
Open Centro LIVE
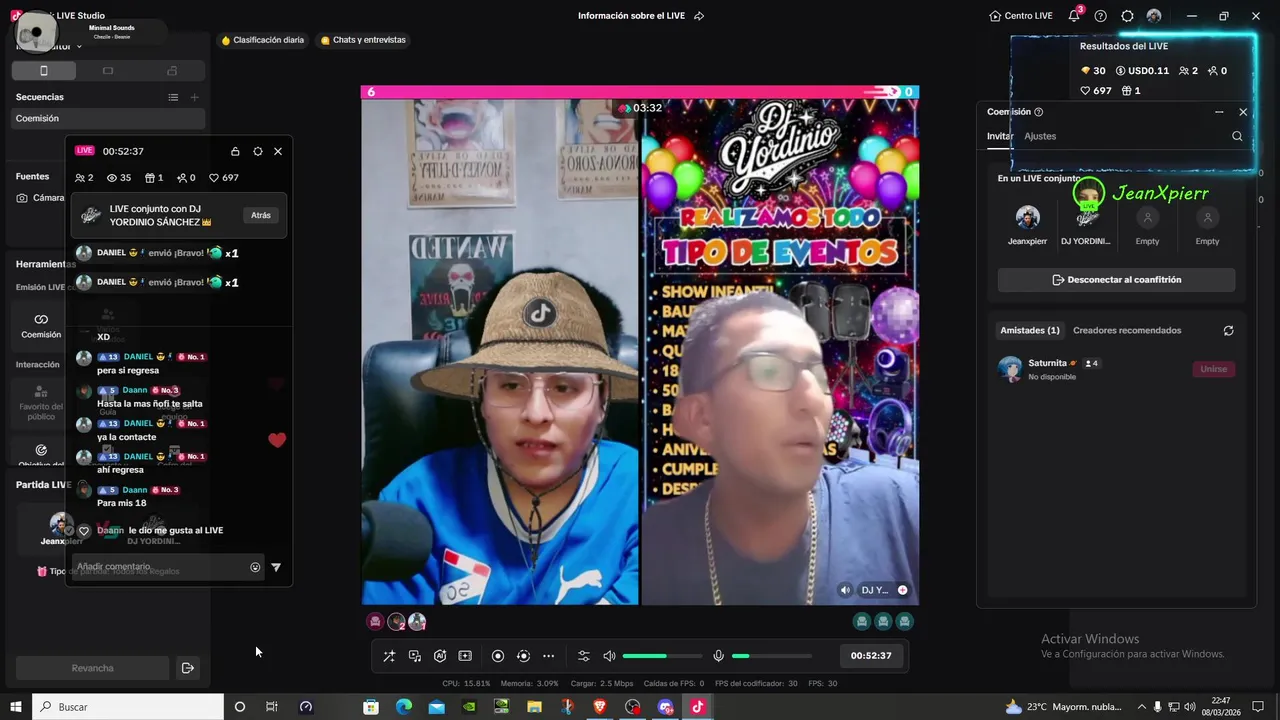click(x=1021, y=16)
